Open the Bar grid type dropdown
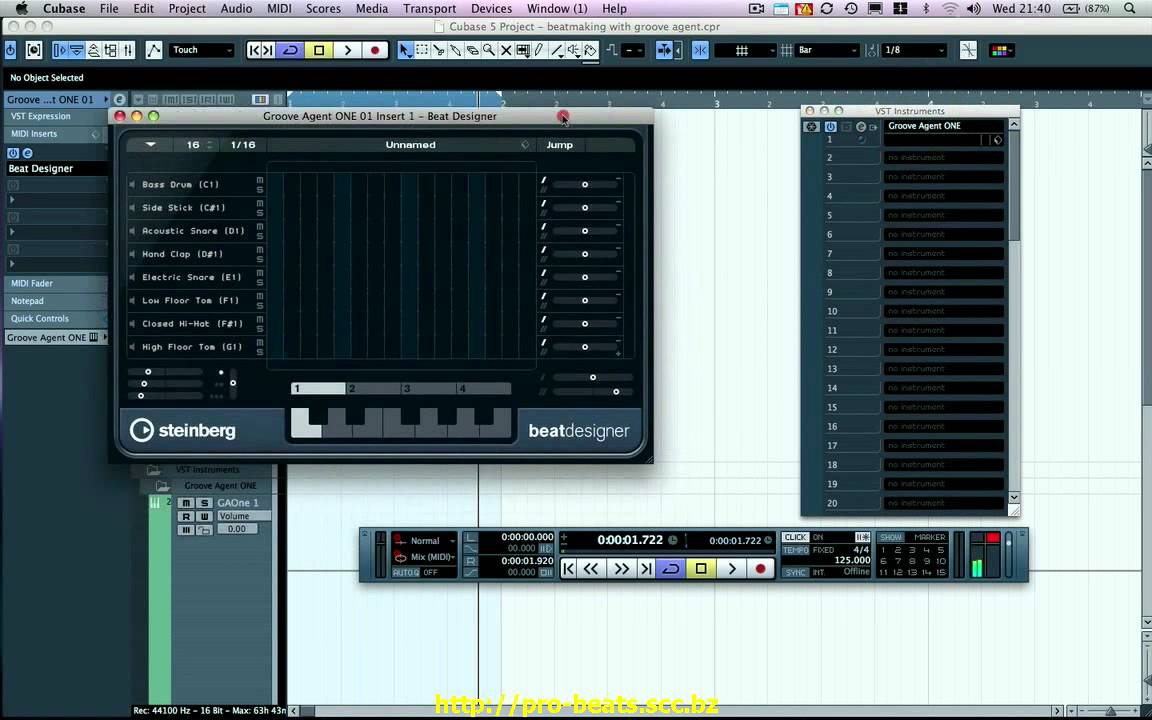The width and height of the screenshot is (1152, 720). coord(827,50)
